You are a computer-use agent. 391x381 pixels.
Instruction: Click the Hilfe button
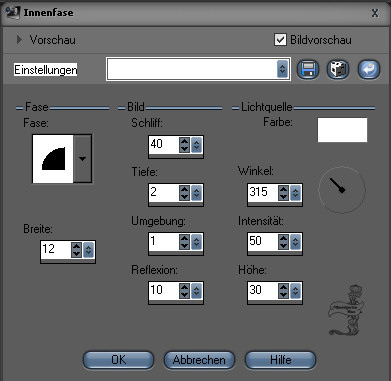click(280, 360)
